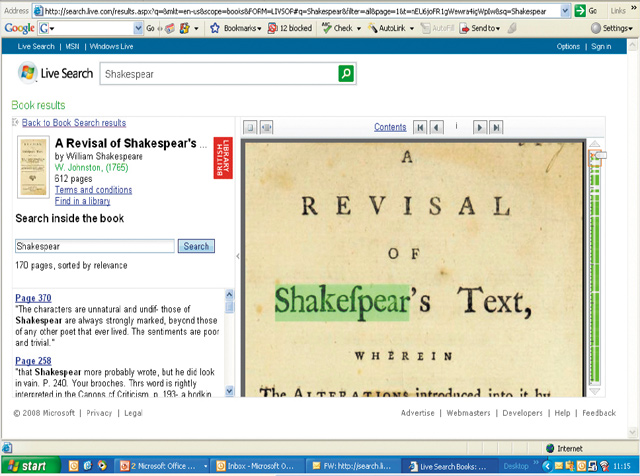Open the MSN link in blue header

72,47
